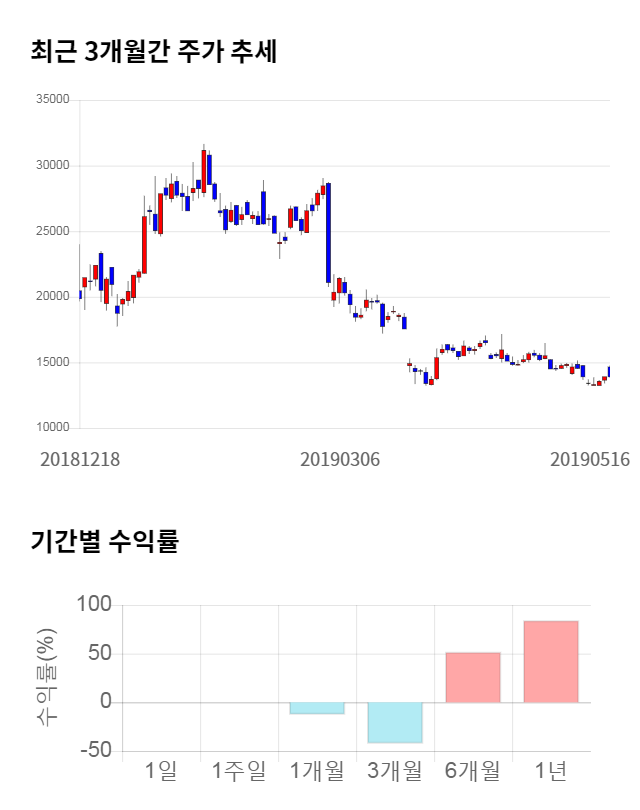Click the 1일 x-axis label
Screen dimensions: 640x810
(x=160, y=771)
